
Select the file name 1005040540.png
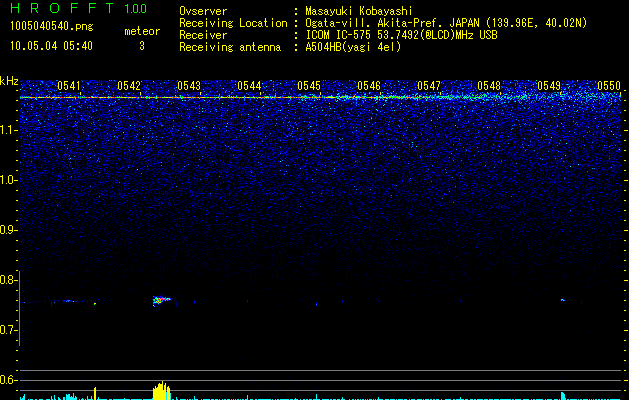52,26
